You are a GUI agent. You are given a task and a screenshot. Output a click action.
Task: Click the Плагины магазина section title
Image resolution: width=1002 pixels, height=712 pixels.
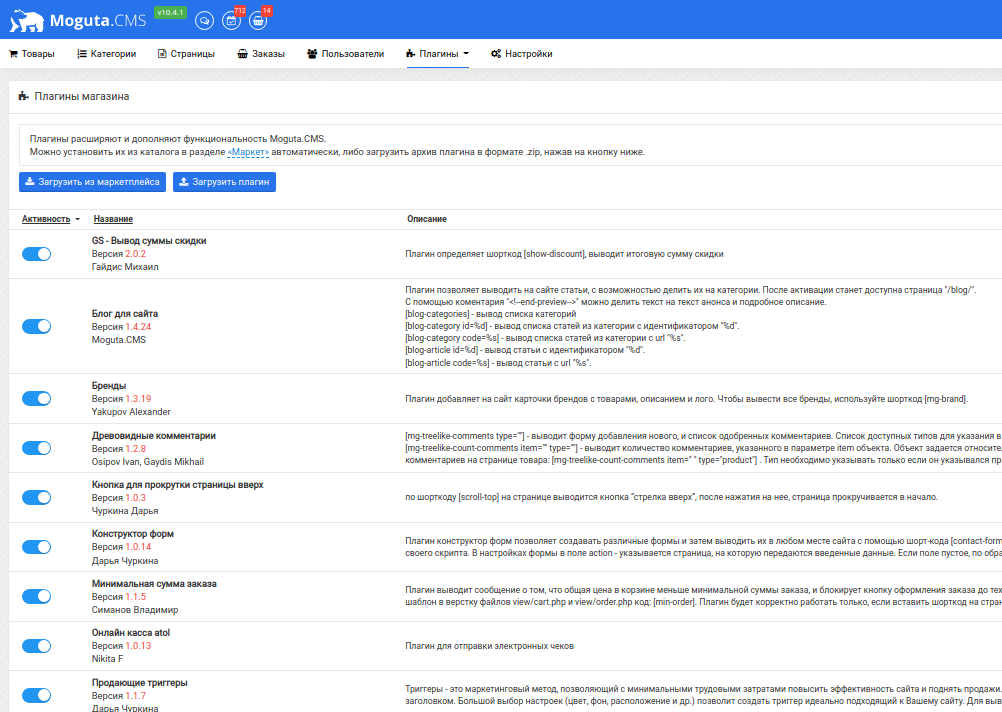click(82, 96)
